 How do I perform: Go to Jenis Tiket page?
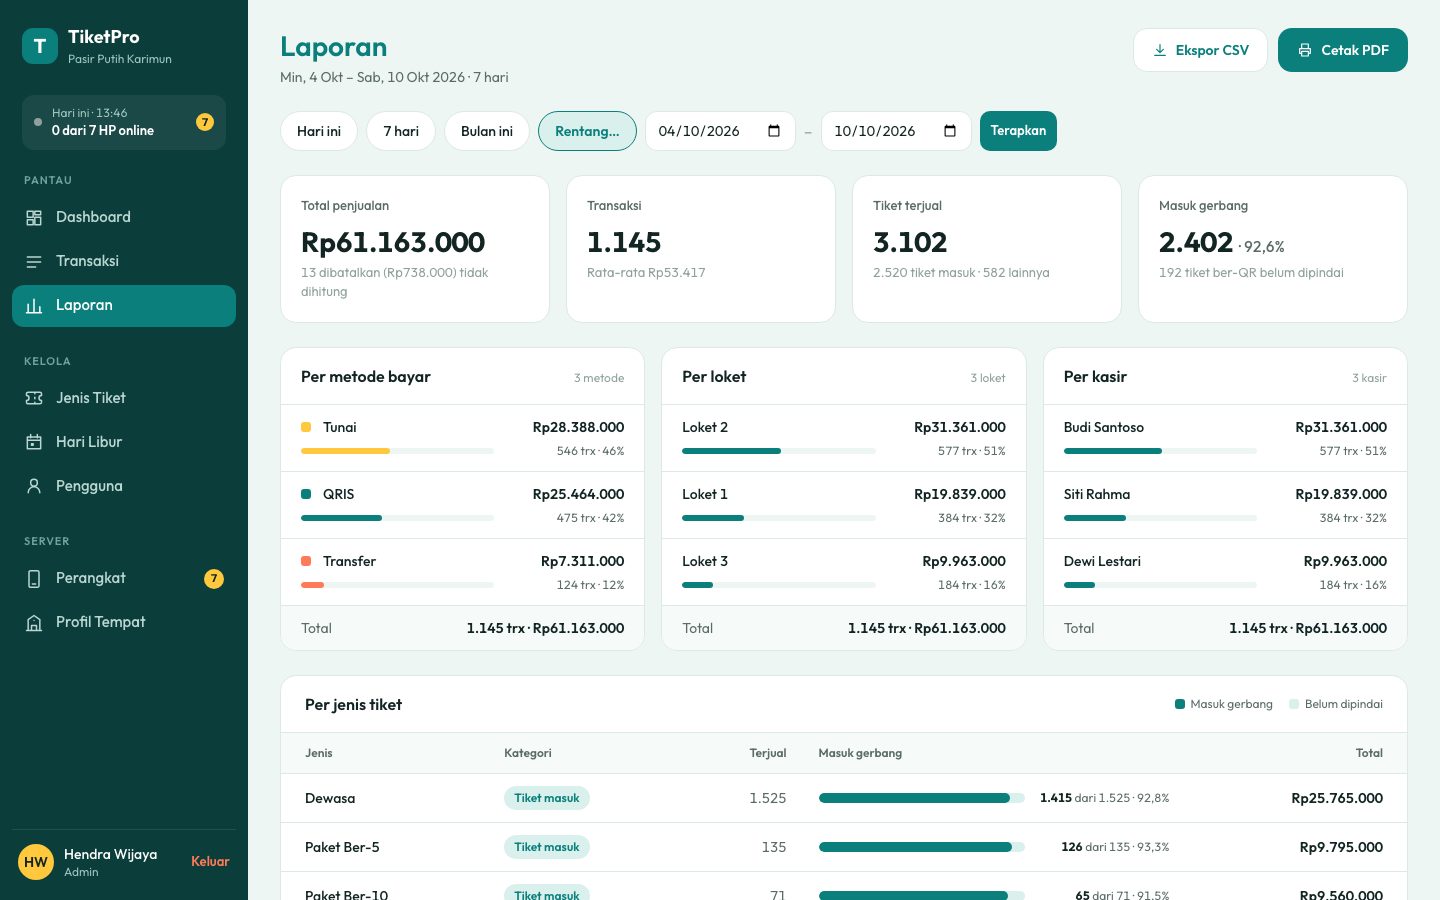[x=124, y=398]
